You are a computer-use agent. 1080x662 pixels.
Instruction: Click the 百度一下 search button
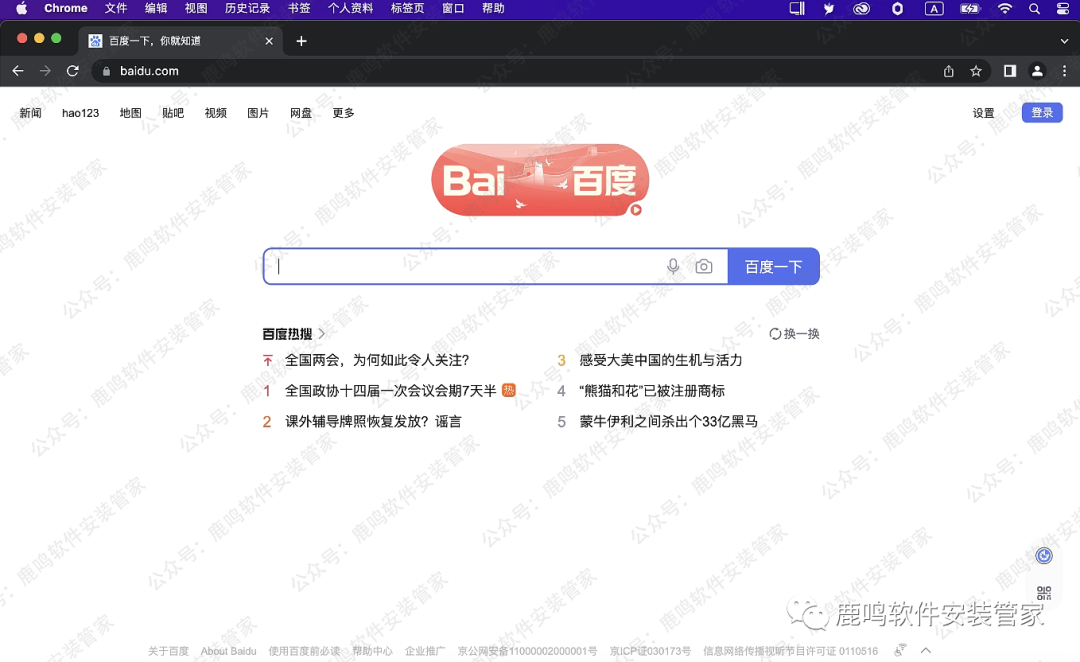pos(773,267)
